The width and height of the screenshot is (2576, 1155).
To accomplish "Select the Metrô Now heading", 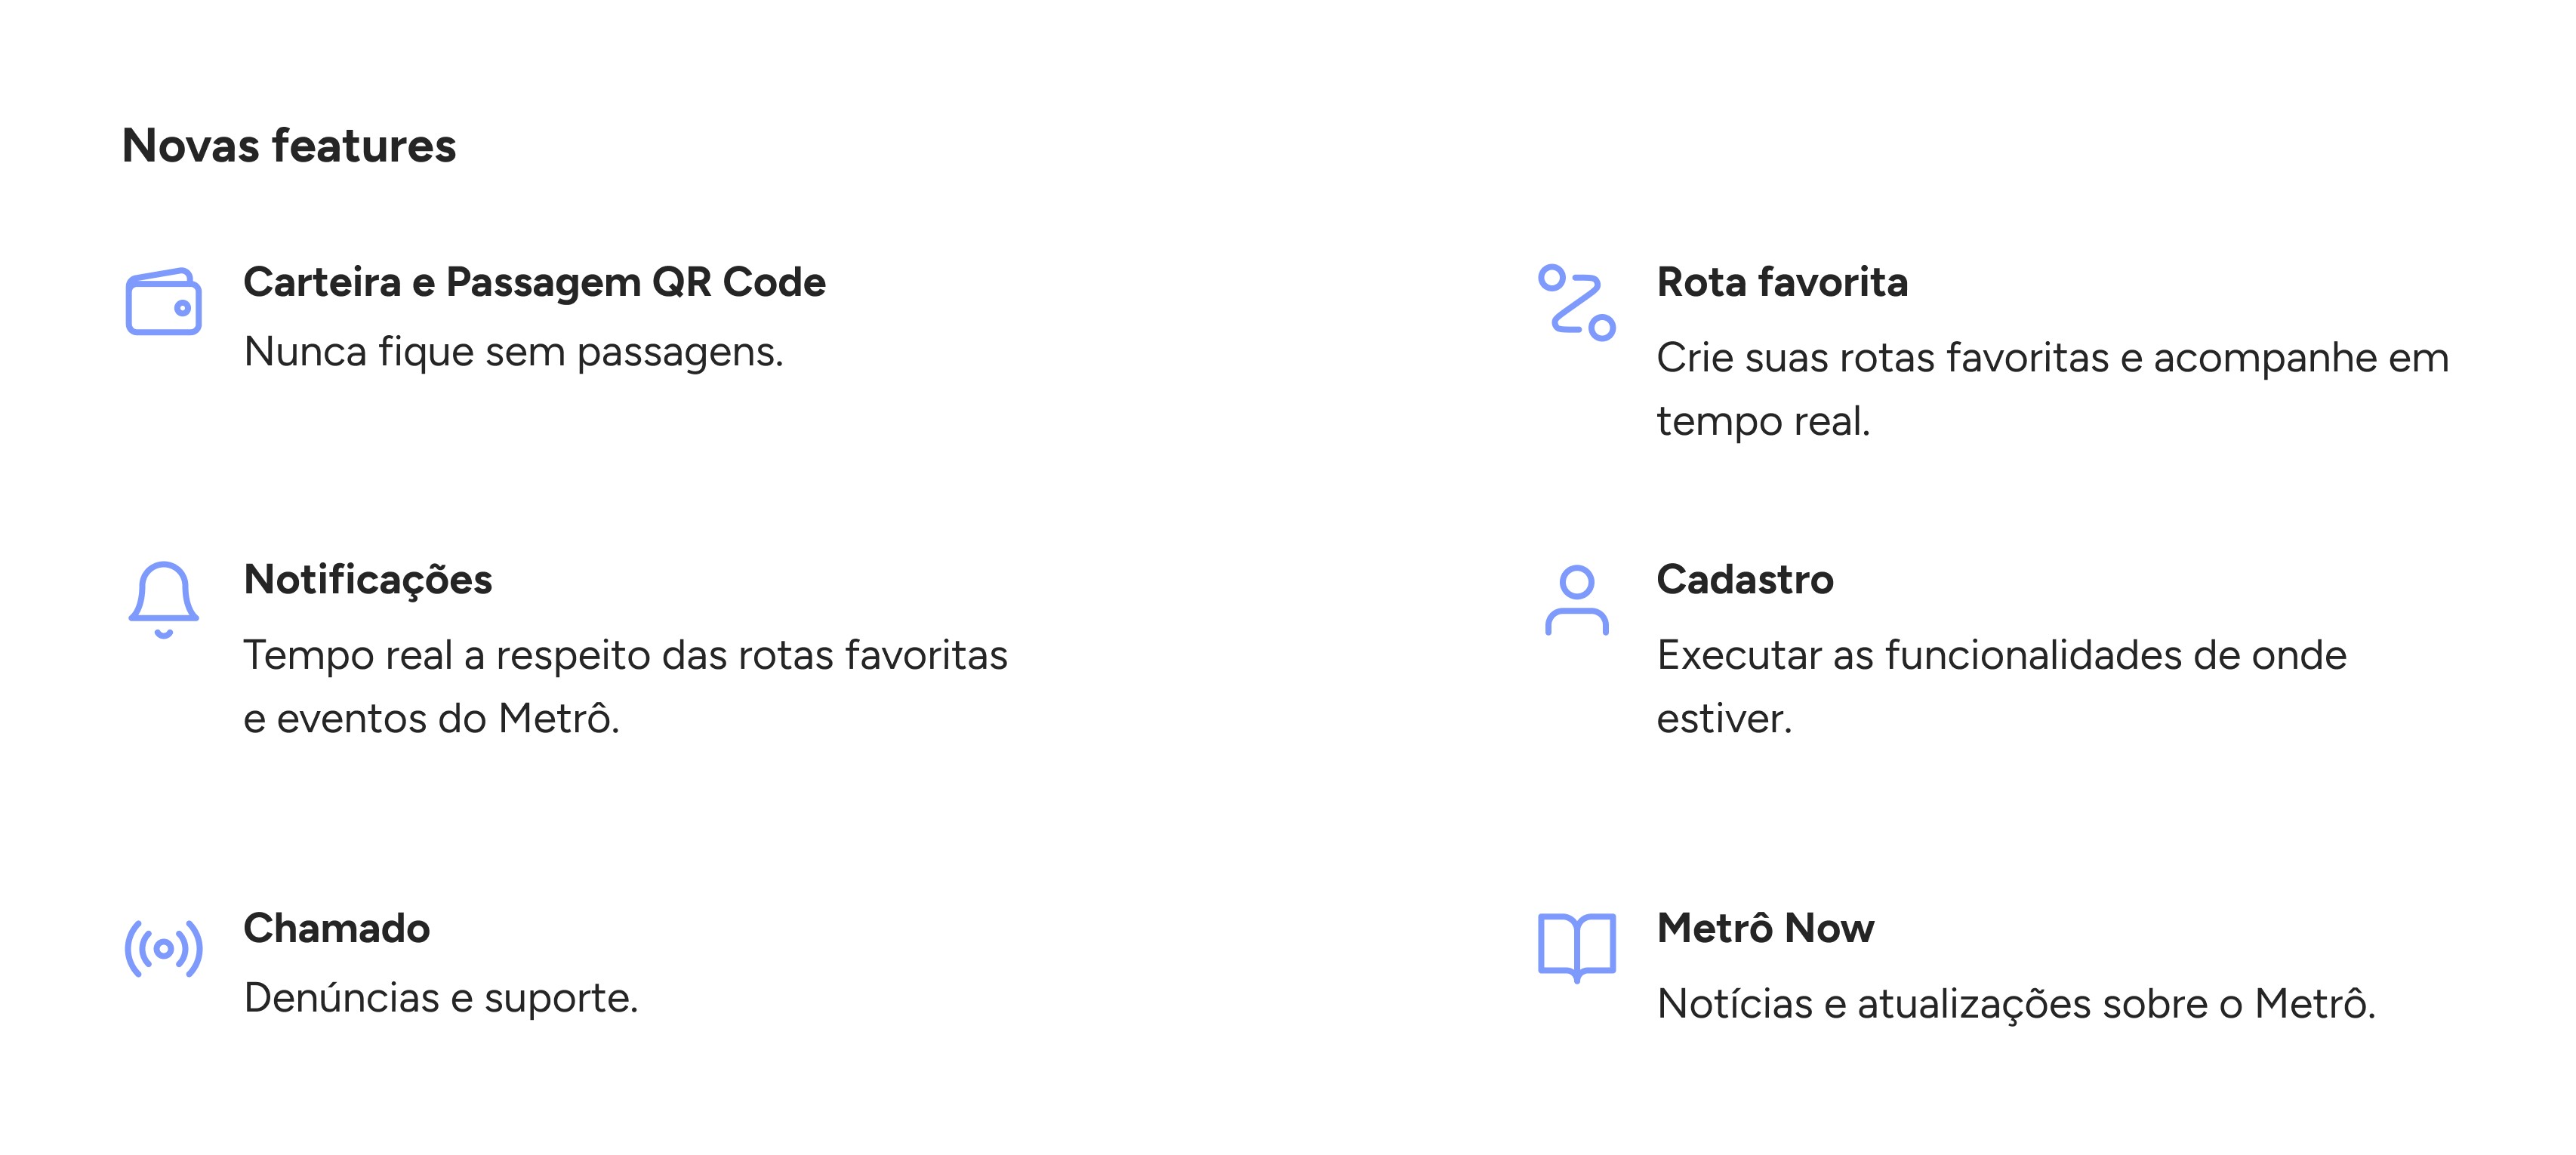I will click(1765, 928).
